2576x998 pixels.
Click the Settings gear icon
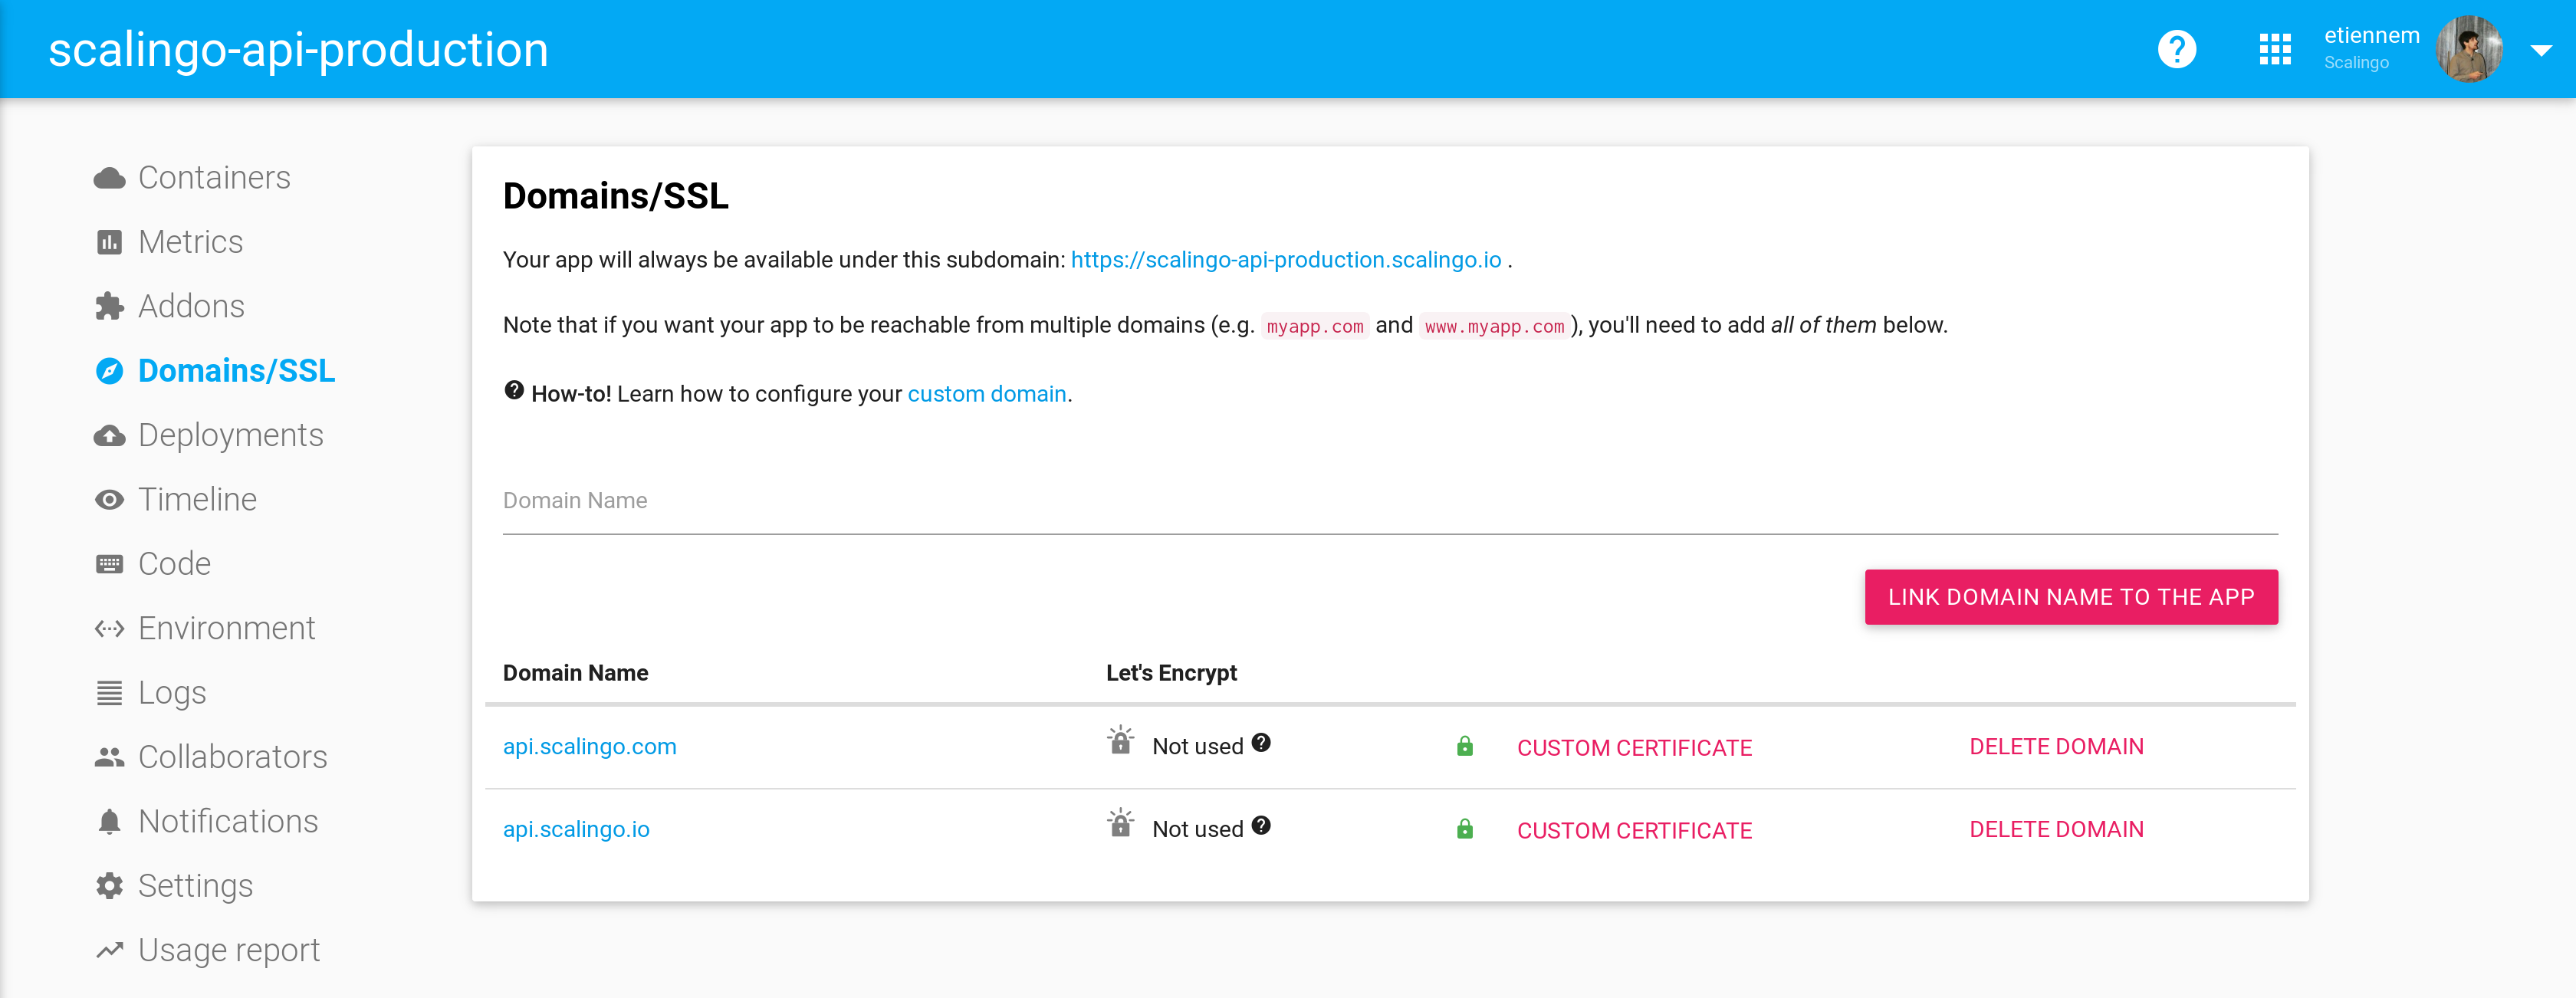click(109, 885)
